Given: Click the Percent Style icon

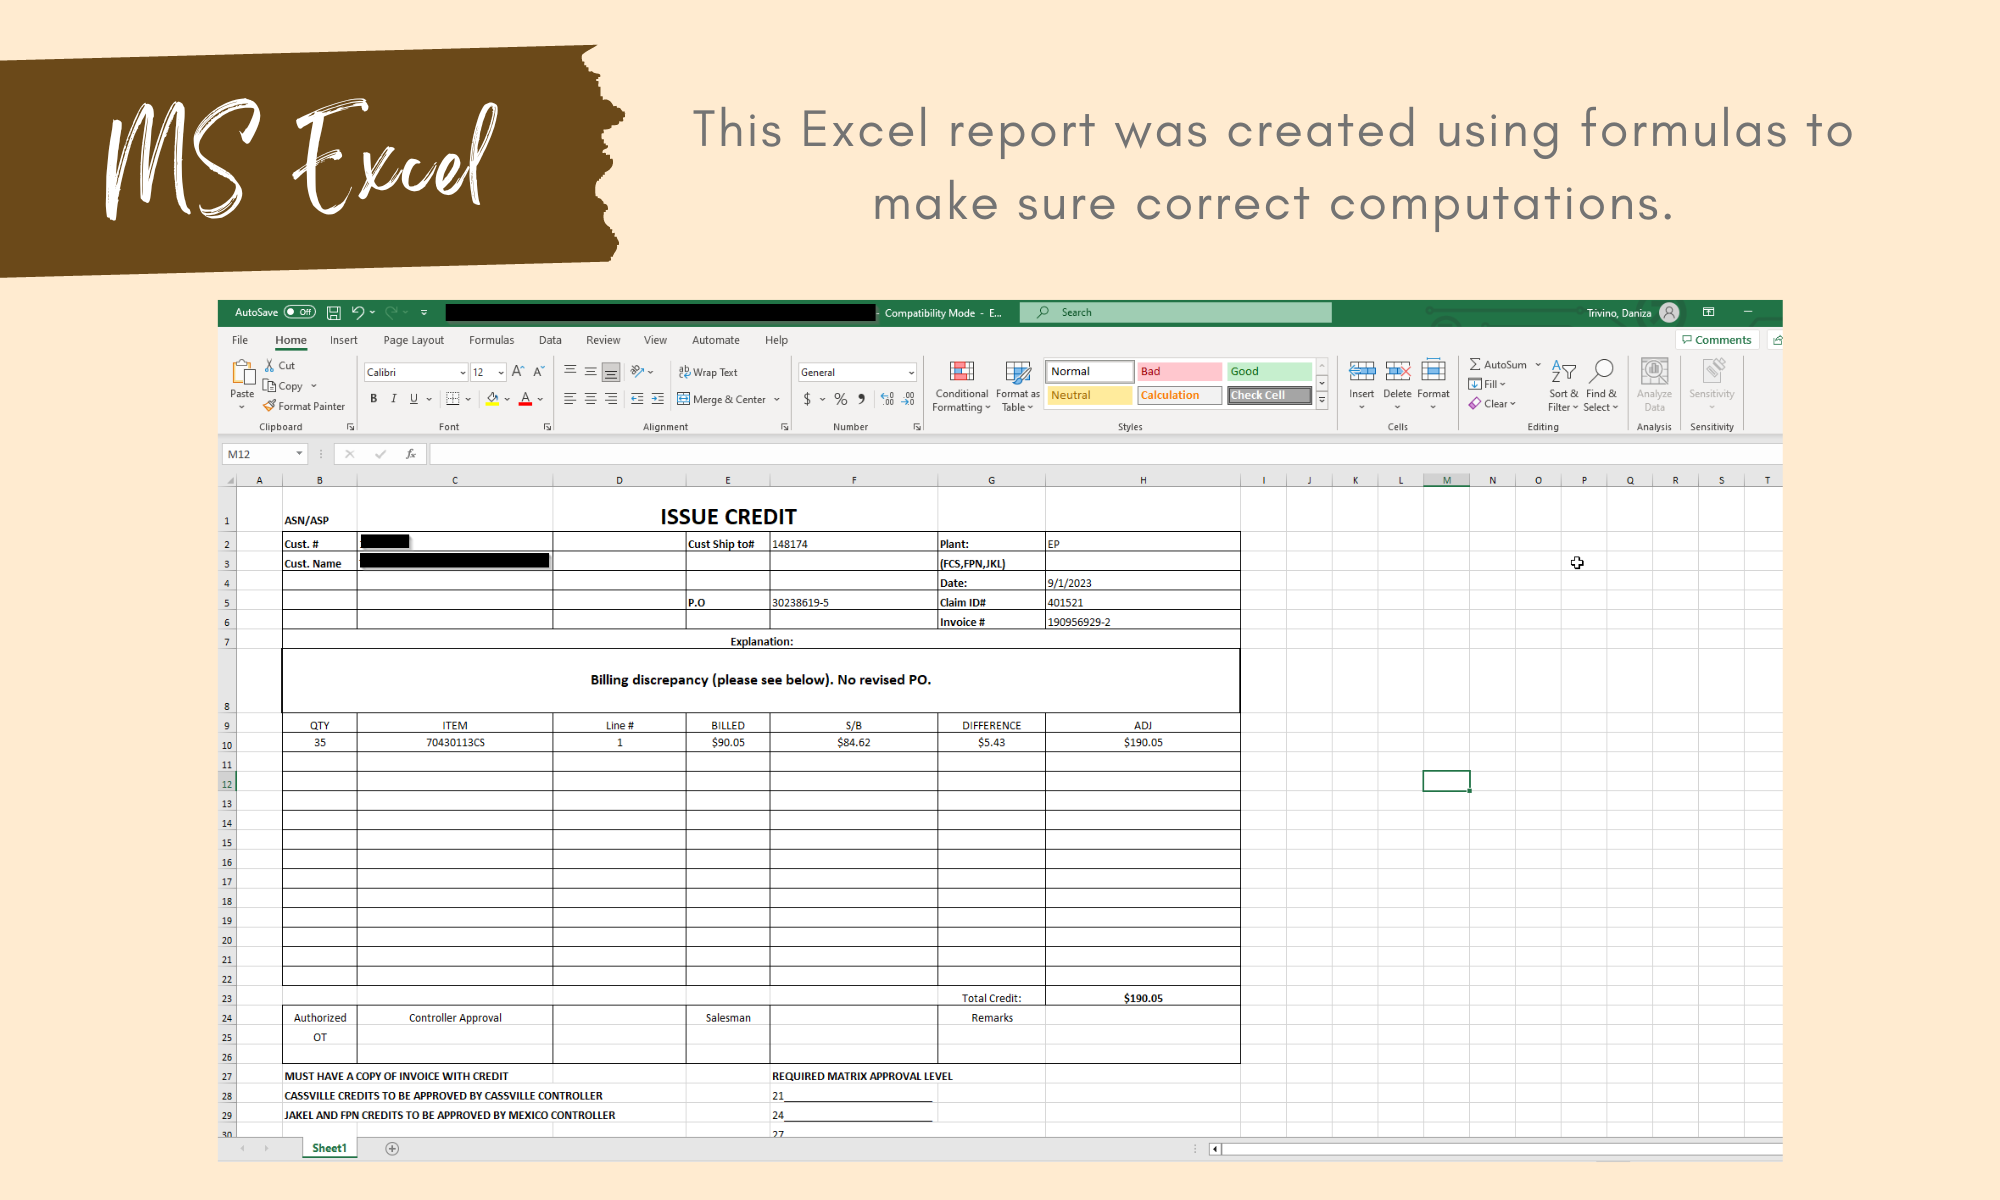Looking at the screenshot, I should pyautogui.click(x=841, y=399).
